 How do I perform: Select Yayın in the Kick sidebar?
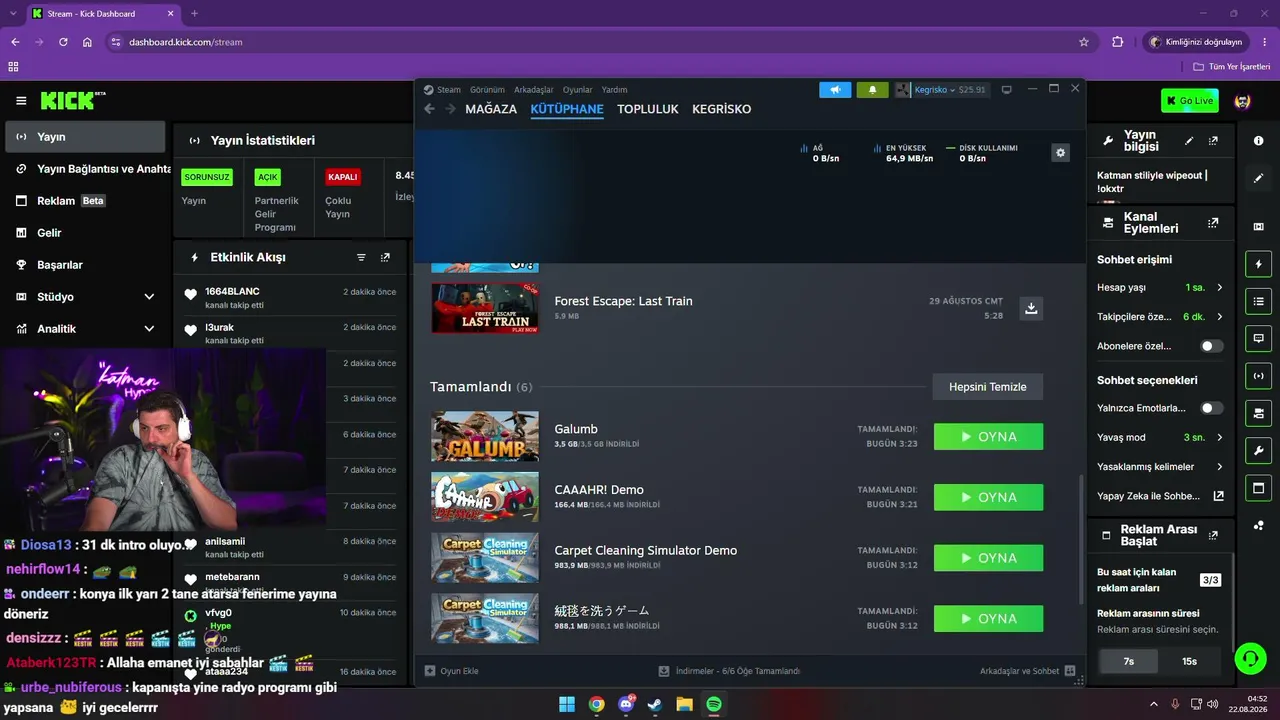click(x=85, y=137)
